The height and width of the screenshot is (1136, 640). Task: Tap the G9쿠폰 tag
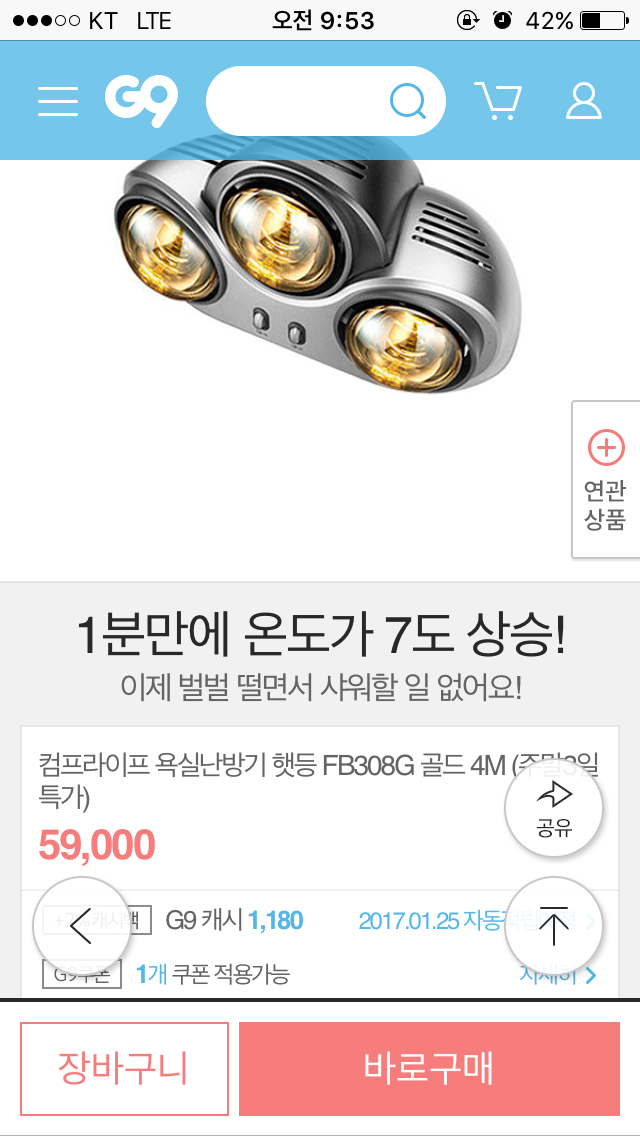82,975
